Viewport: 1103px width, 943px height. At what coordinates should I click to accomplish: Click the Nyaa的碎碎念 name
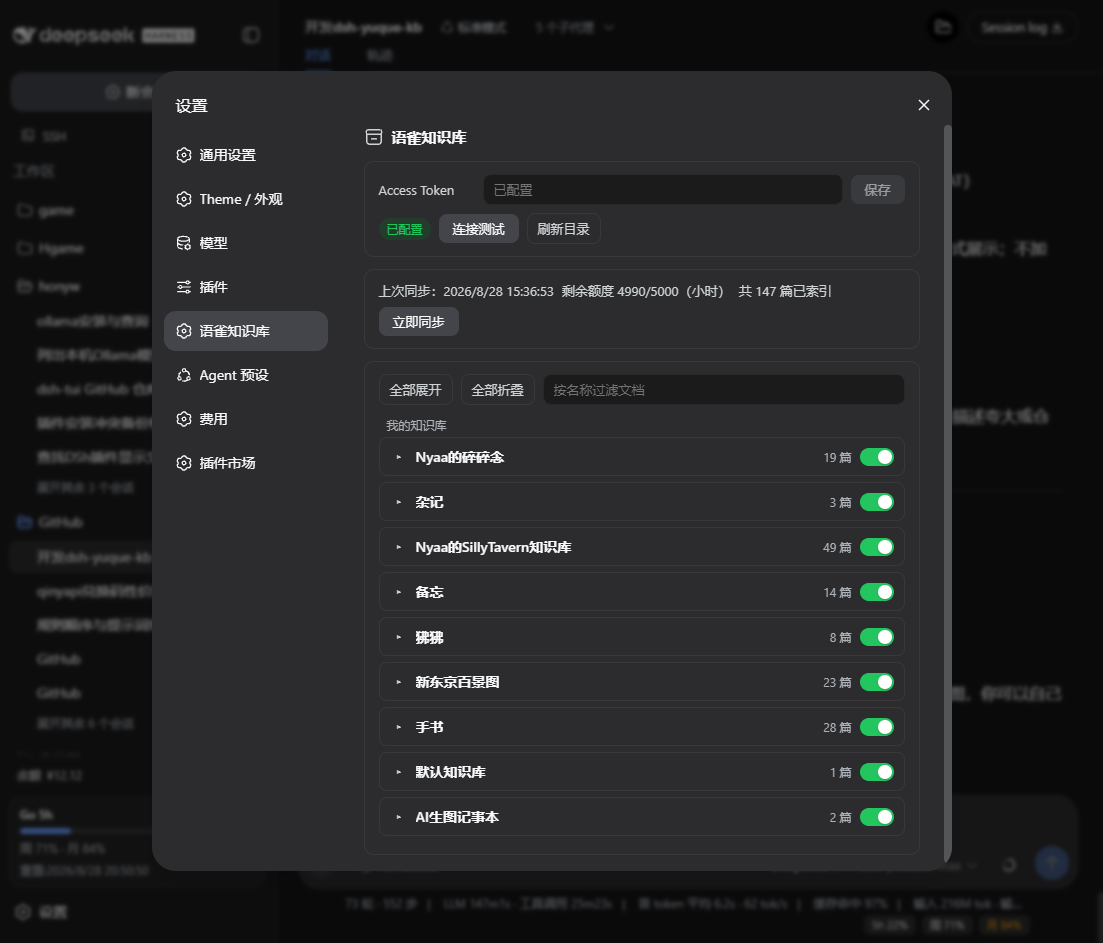[x=459, y=457]
